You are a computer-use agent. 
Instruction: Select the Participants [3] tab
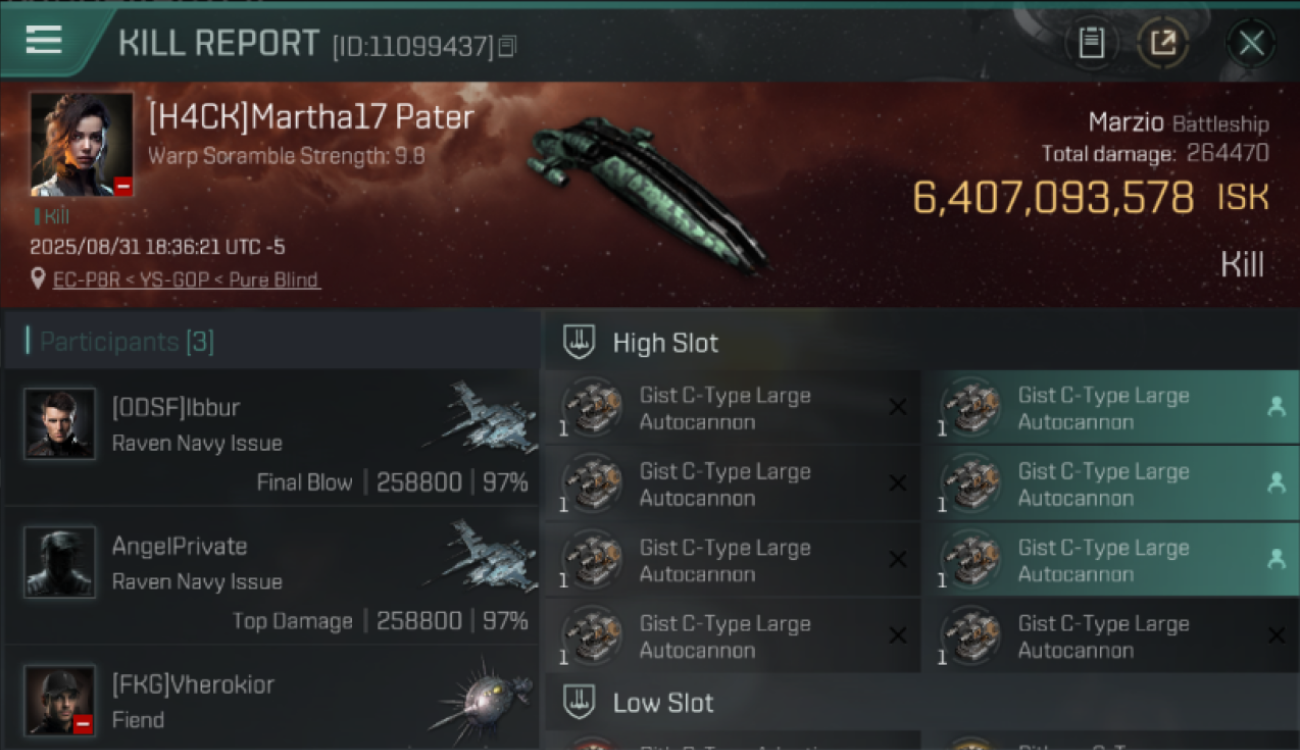[126, 342]
